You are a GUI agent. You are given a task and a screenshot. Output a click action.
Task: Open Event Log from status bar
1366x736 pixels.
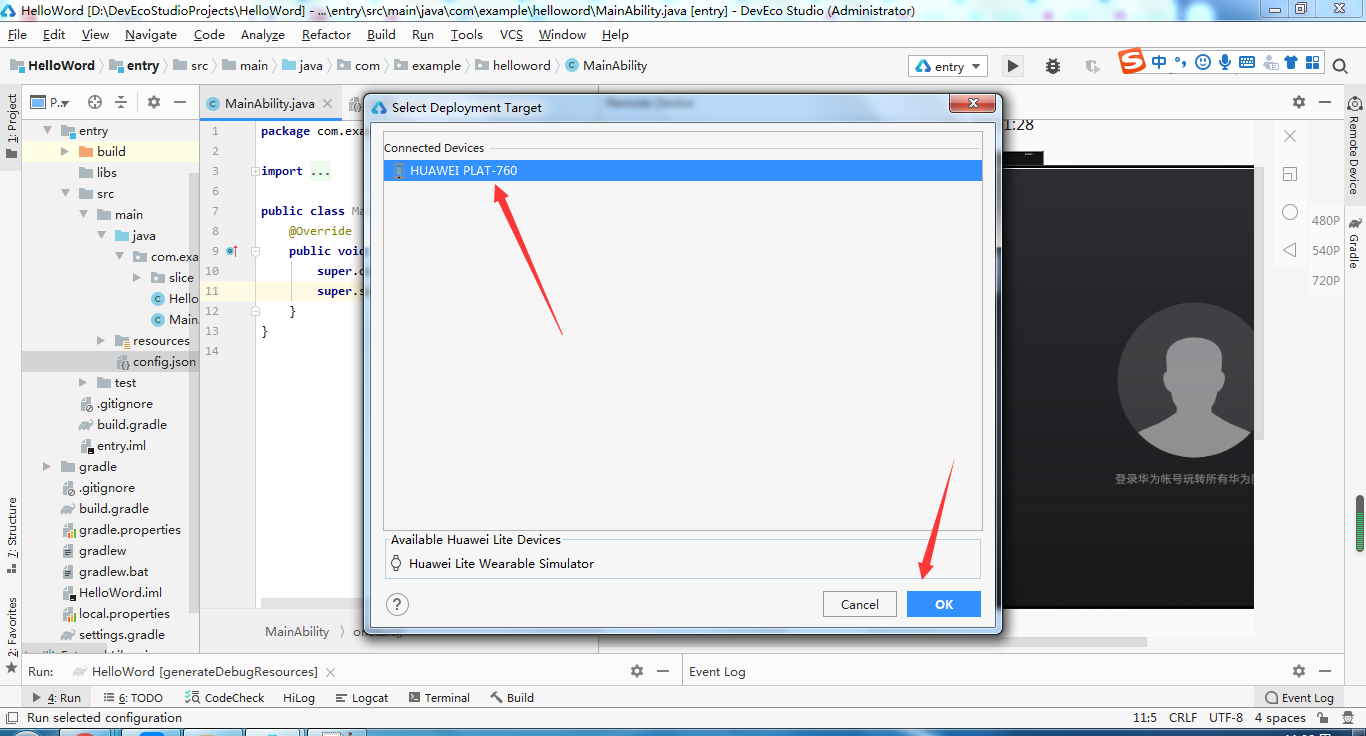click(x=1300, y=698)
